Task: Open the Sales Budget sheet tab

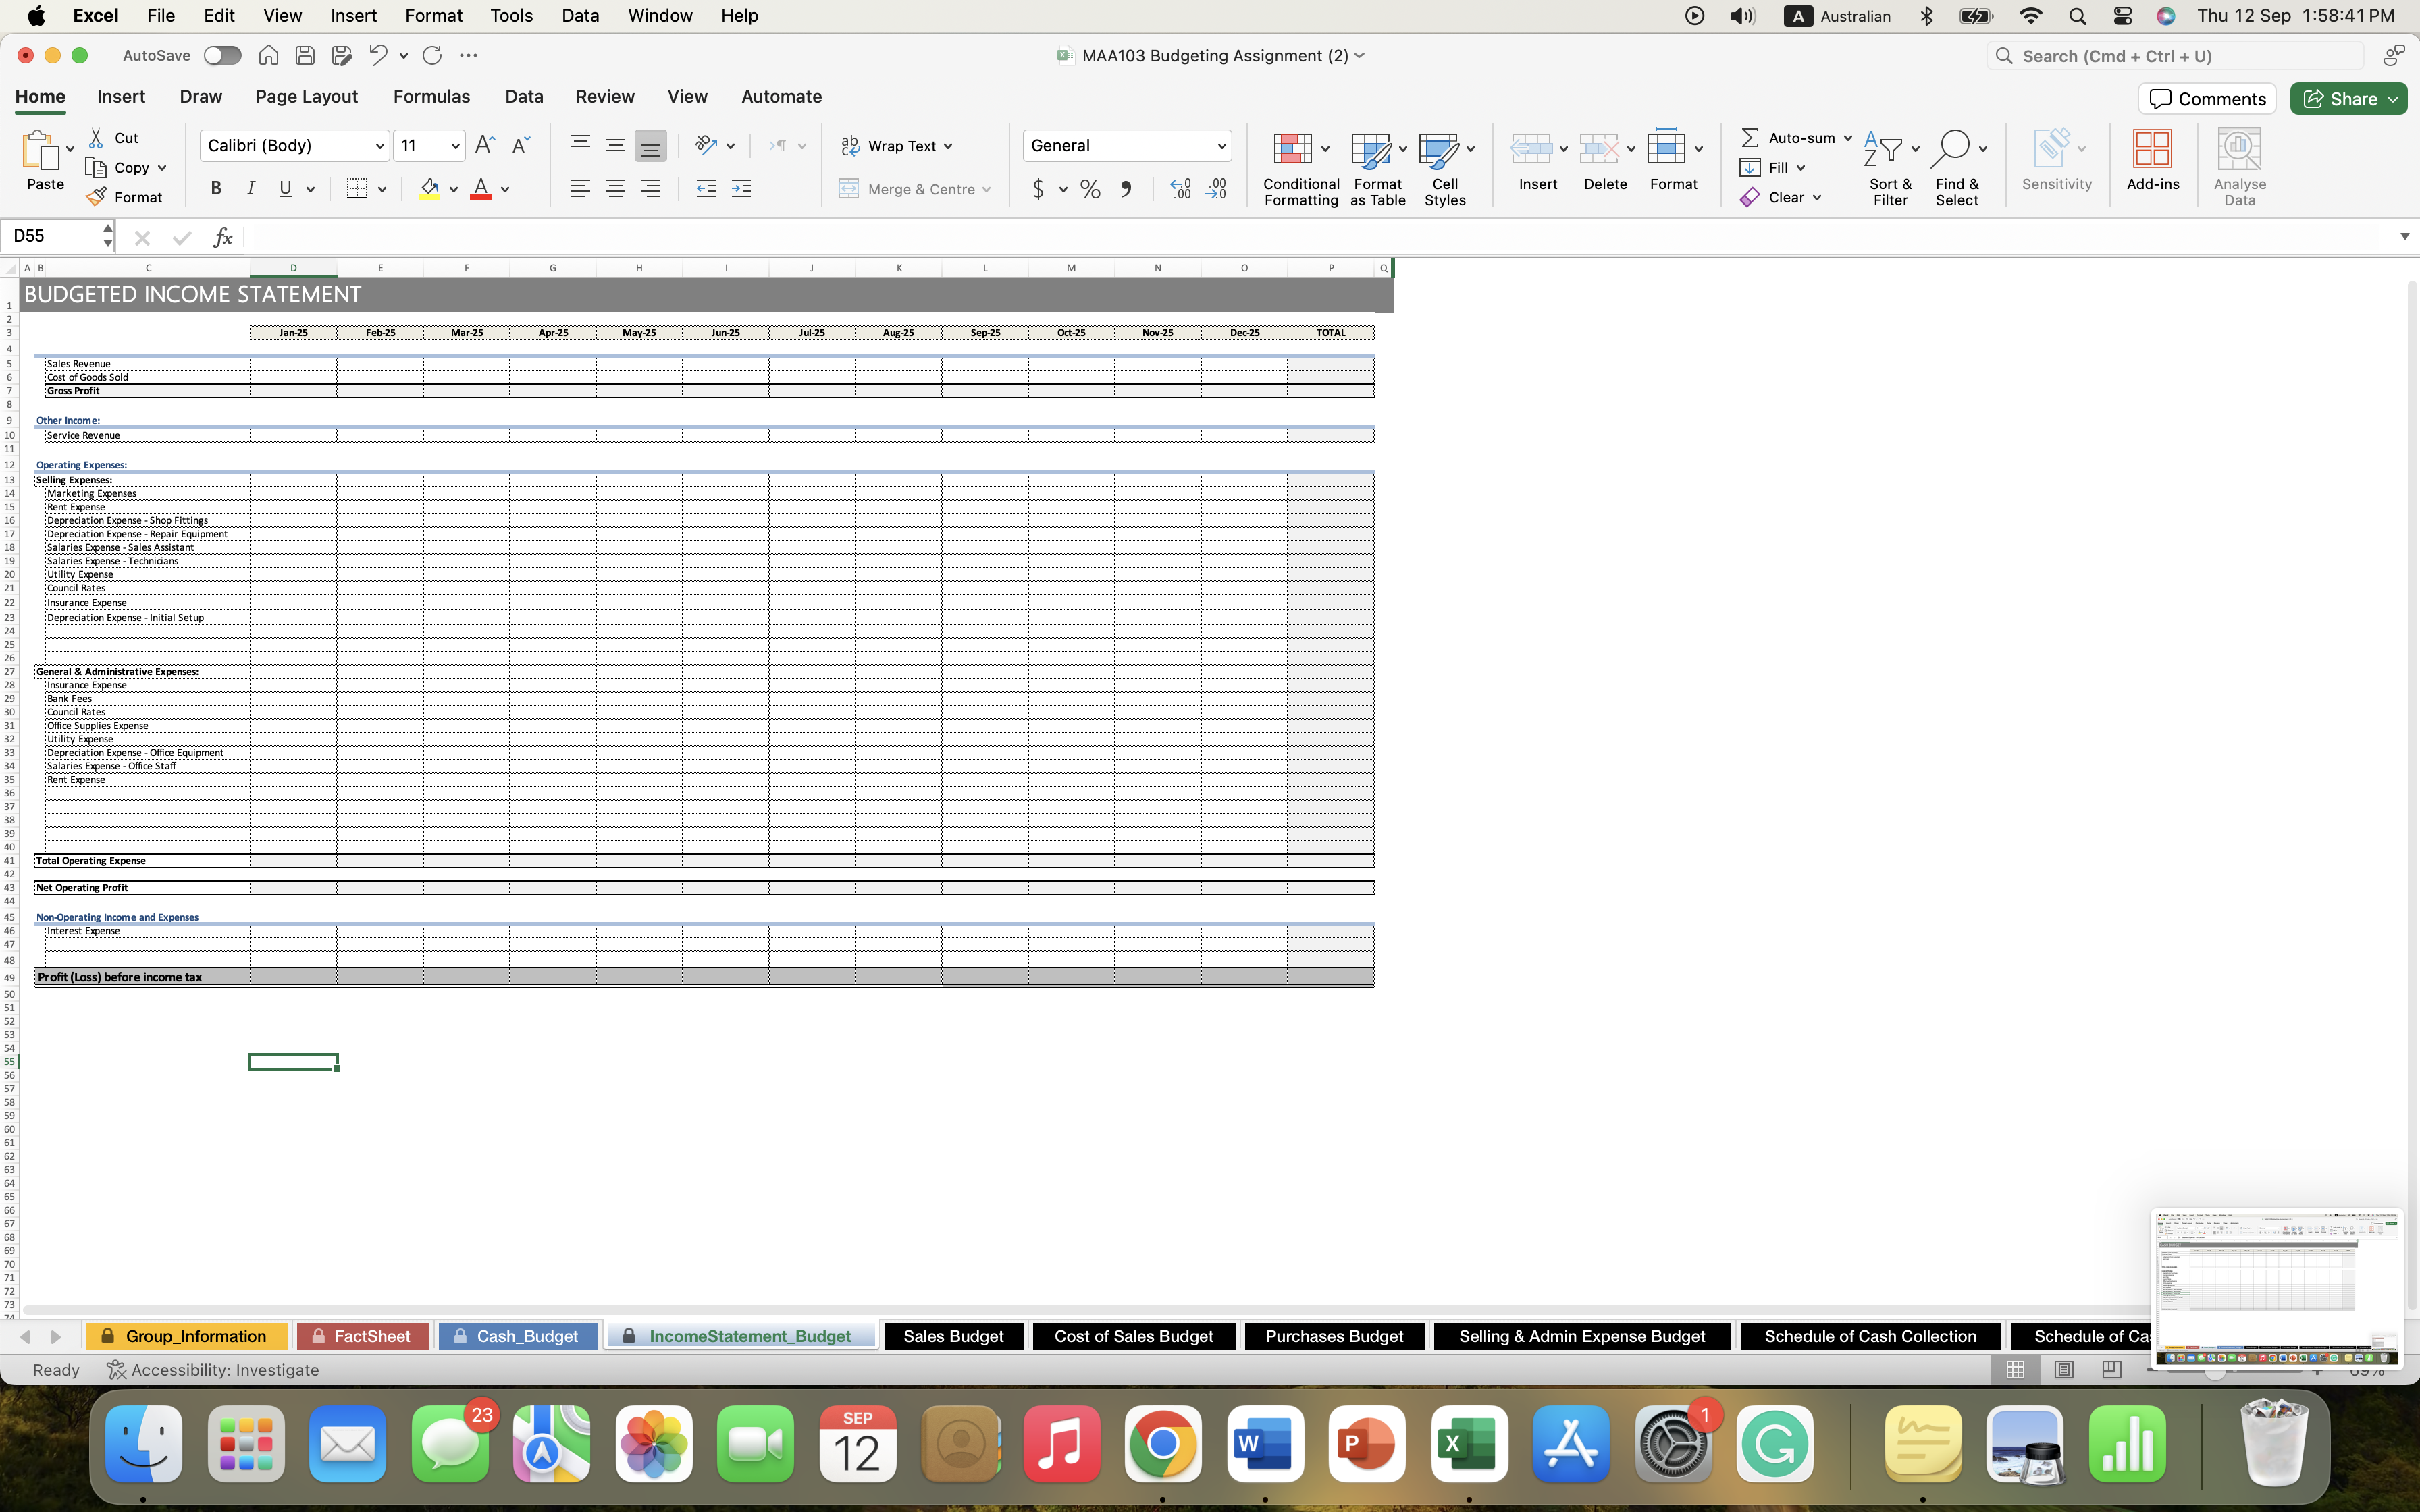Action: coord(952,1335)
